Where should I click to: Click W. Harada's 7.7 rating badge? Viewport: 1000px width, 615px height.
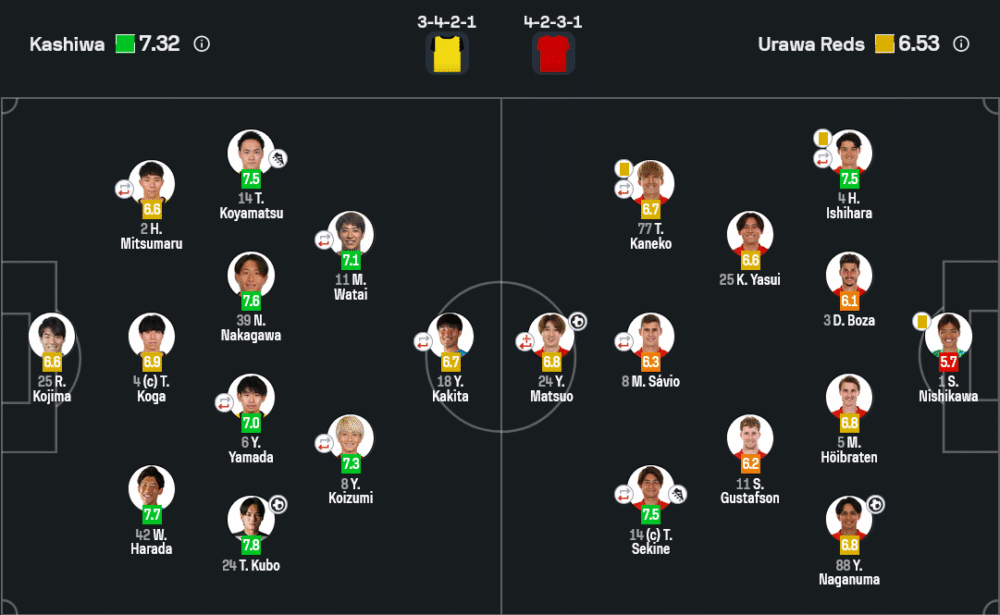pyautogui.click(x=152, y=515)
